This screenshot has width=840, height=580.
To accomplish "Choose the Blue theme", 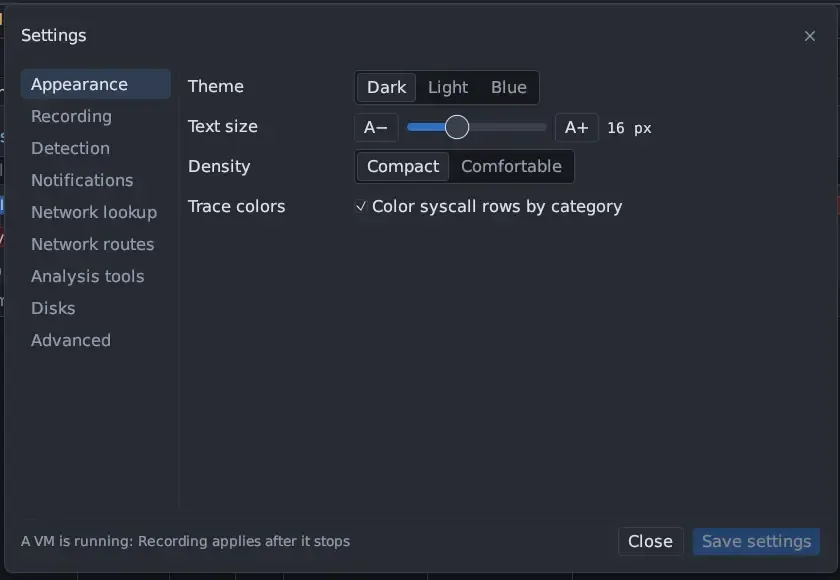I will [x=508, y=87].
